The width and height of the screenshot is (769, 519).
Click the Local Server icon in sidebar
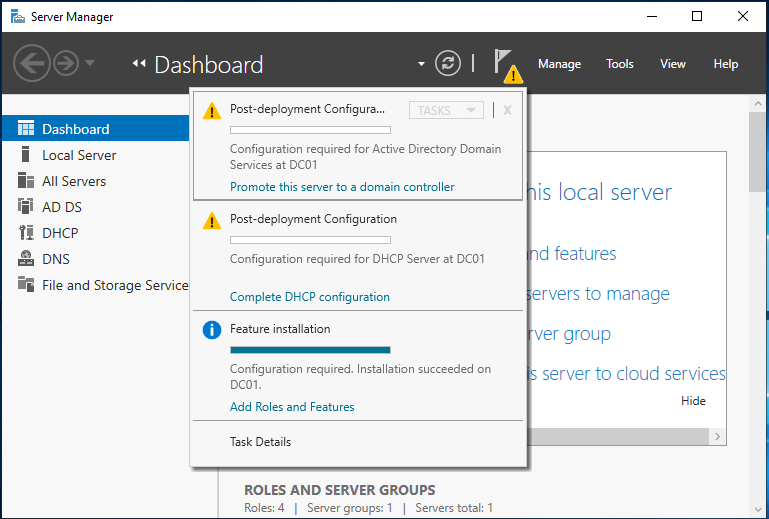click(26, 154)
